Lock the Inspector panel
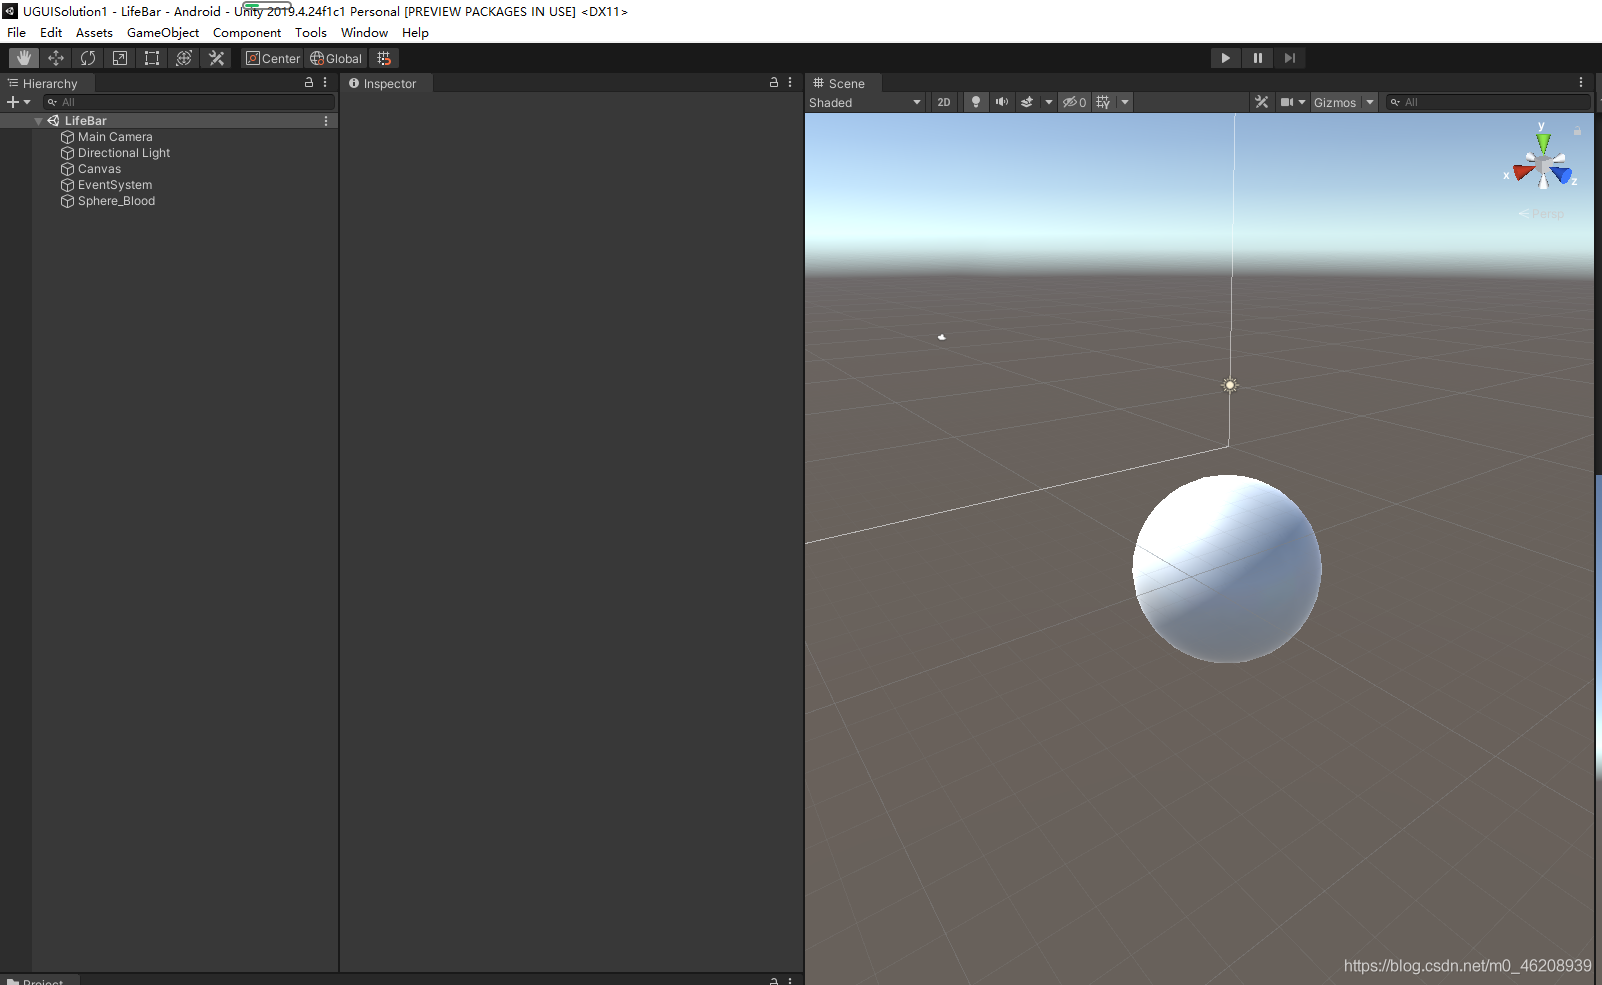The image size is (1602, 985). click(774, 83)
